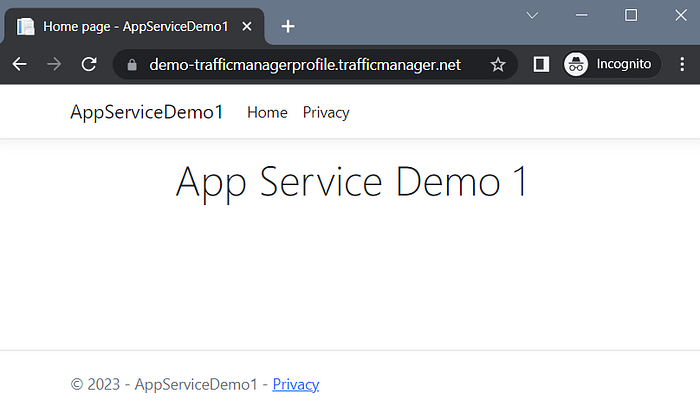This screenshot has width=700, height=405.
Task: Open the browser side panel
Action: pos(541,64)
